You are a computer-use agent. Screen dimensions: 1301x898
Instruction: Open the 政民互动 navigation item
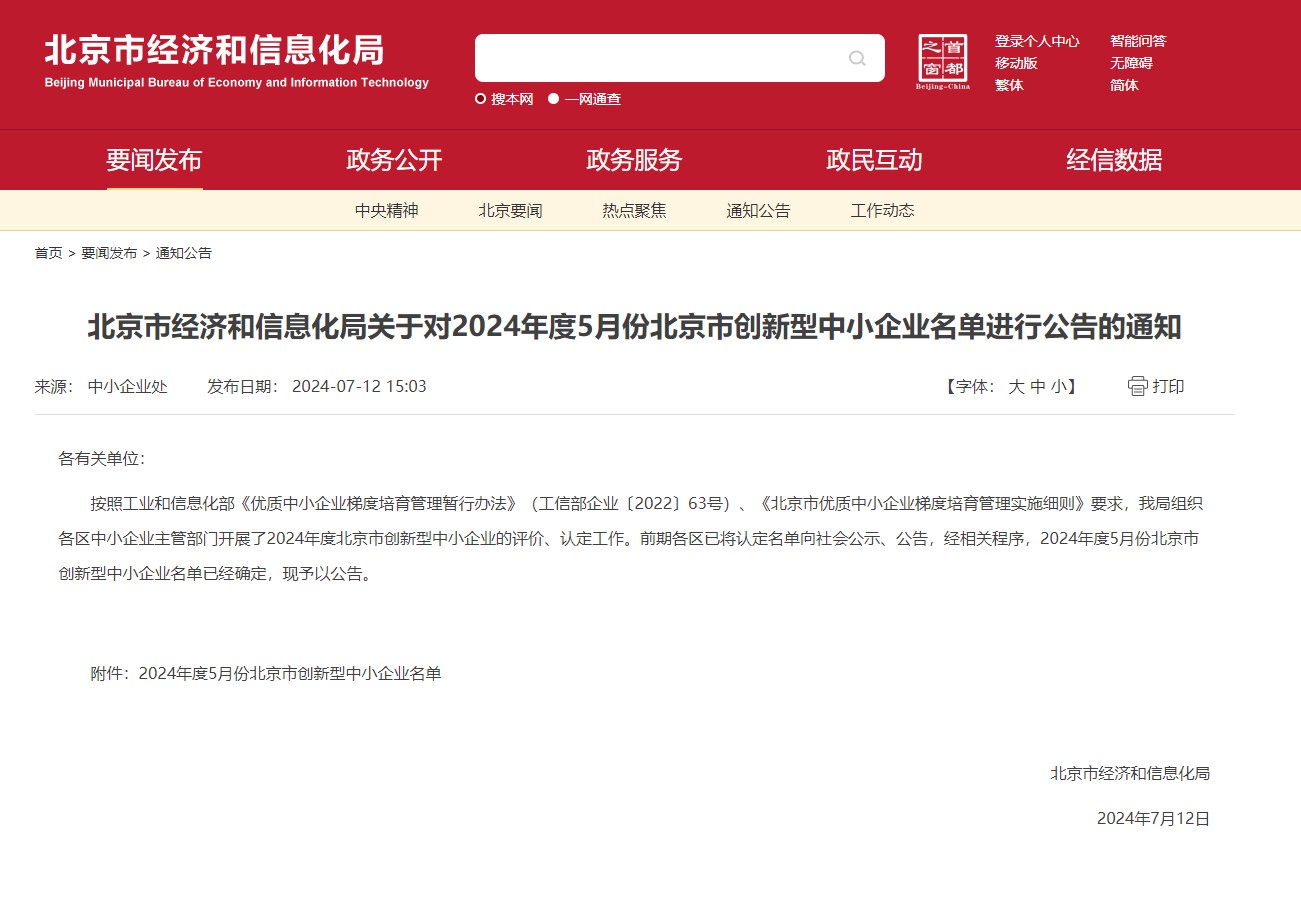[x=874, y=160]
